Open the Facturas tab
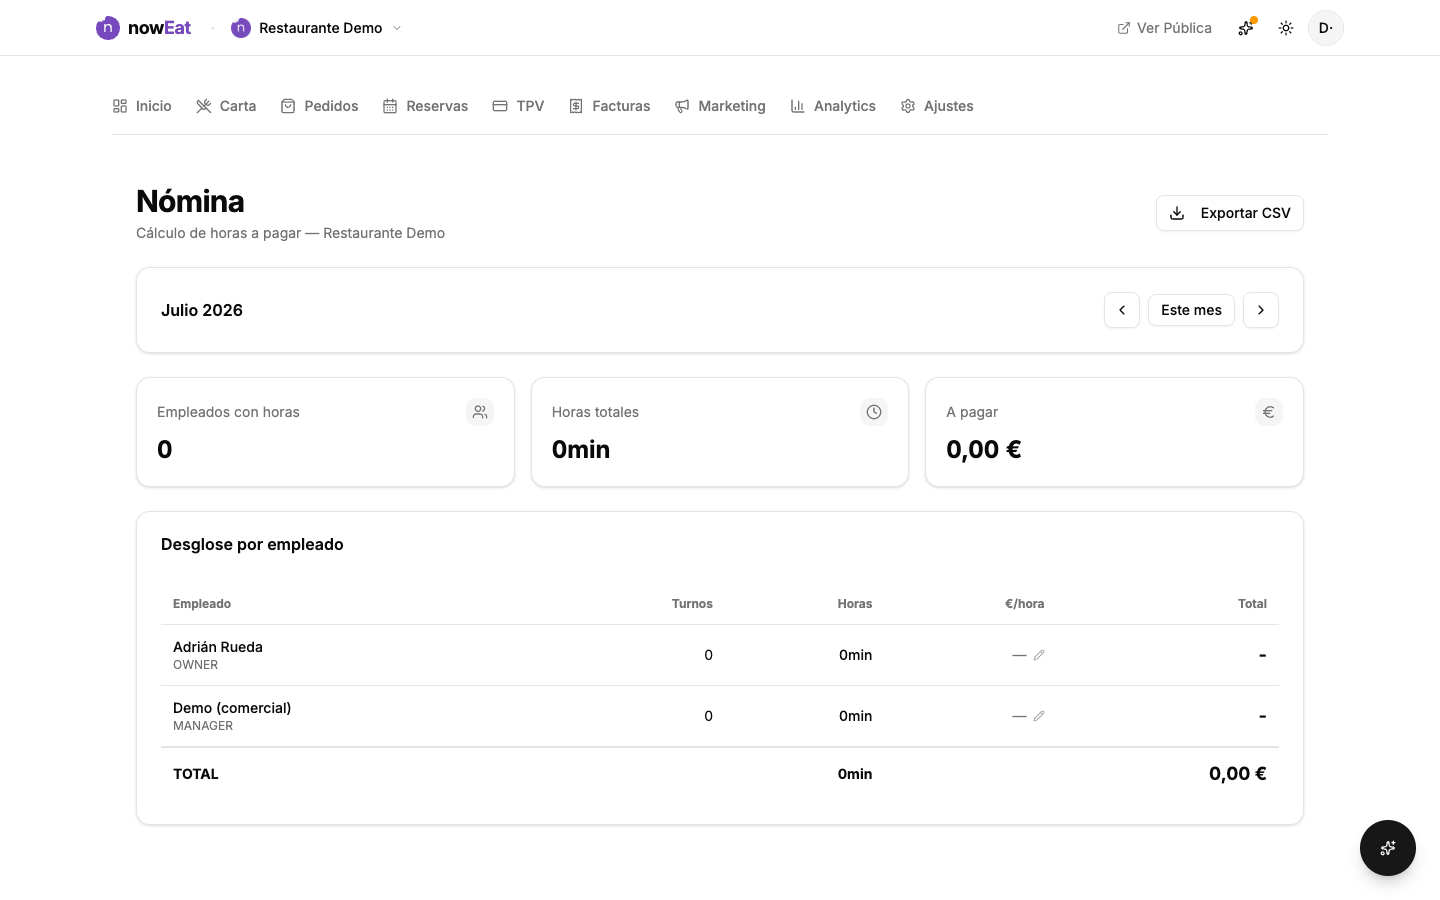Image resolution: width=1440 pixels, height=900 pixels. pyautogui.click(x=609, y=106)
